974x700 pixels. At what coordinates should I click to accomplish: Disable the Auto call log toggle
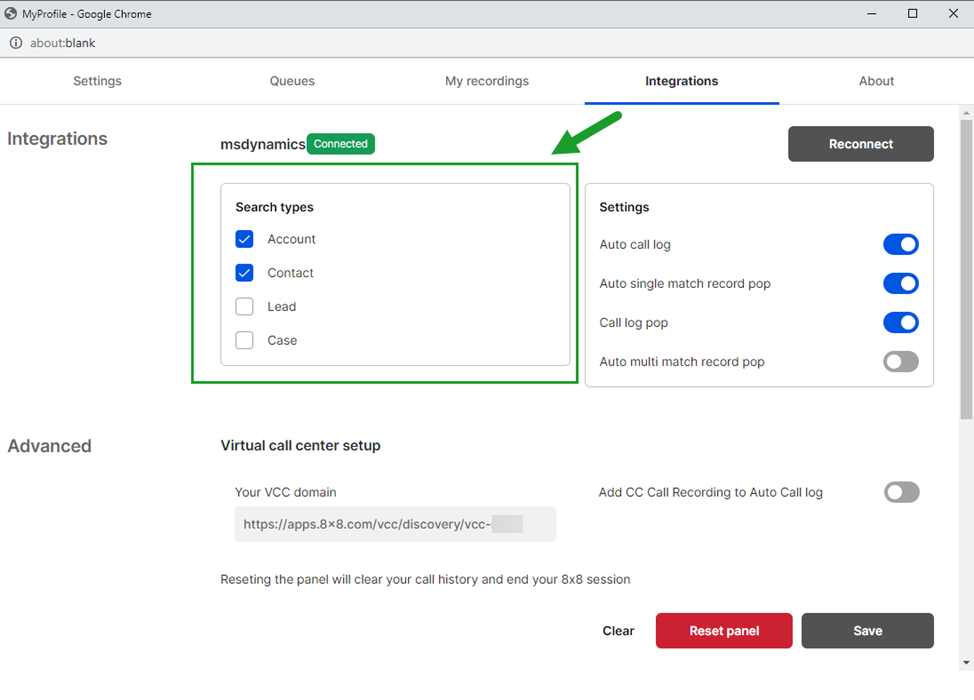click(900, 244)
